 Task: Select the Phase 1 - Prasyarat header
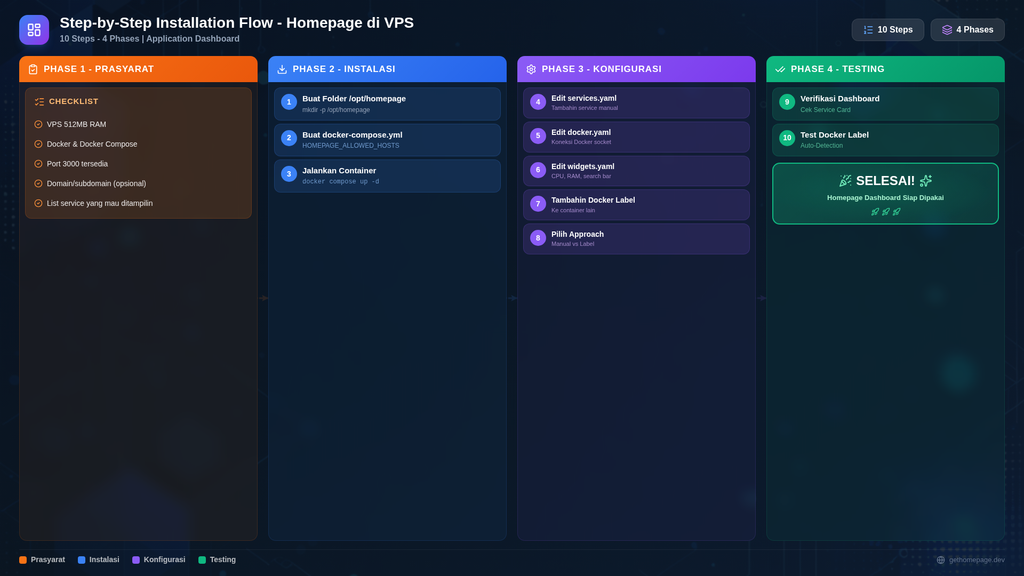tap(138, 69)
